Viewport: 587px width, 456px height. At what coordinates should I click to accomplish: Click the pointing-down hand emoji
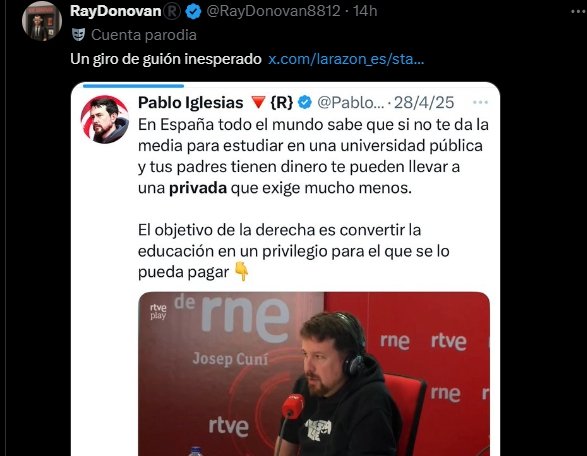pos(241,271)
